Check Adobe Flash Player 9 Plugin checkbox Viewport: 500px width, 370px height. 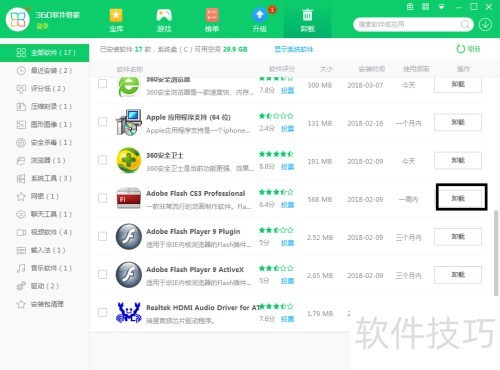point(103,236)
